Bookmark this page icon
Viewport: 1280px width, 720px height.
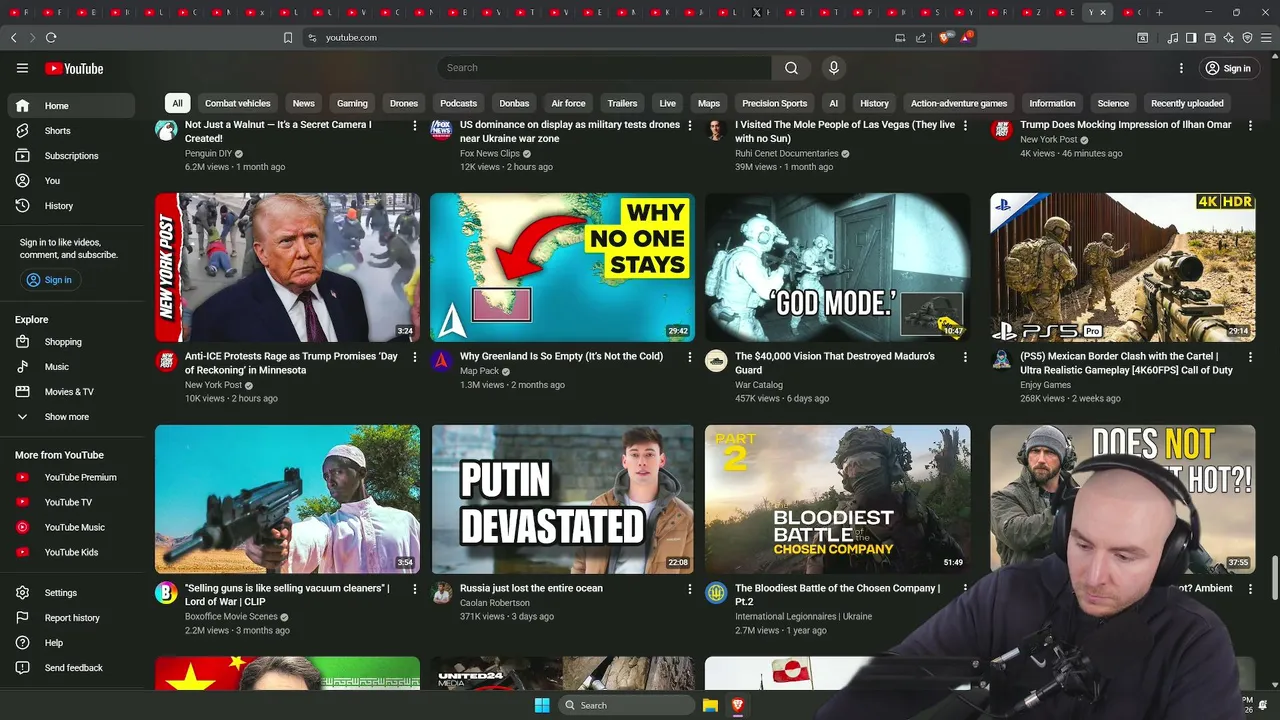click(x=288, y=37)
